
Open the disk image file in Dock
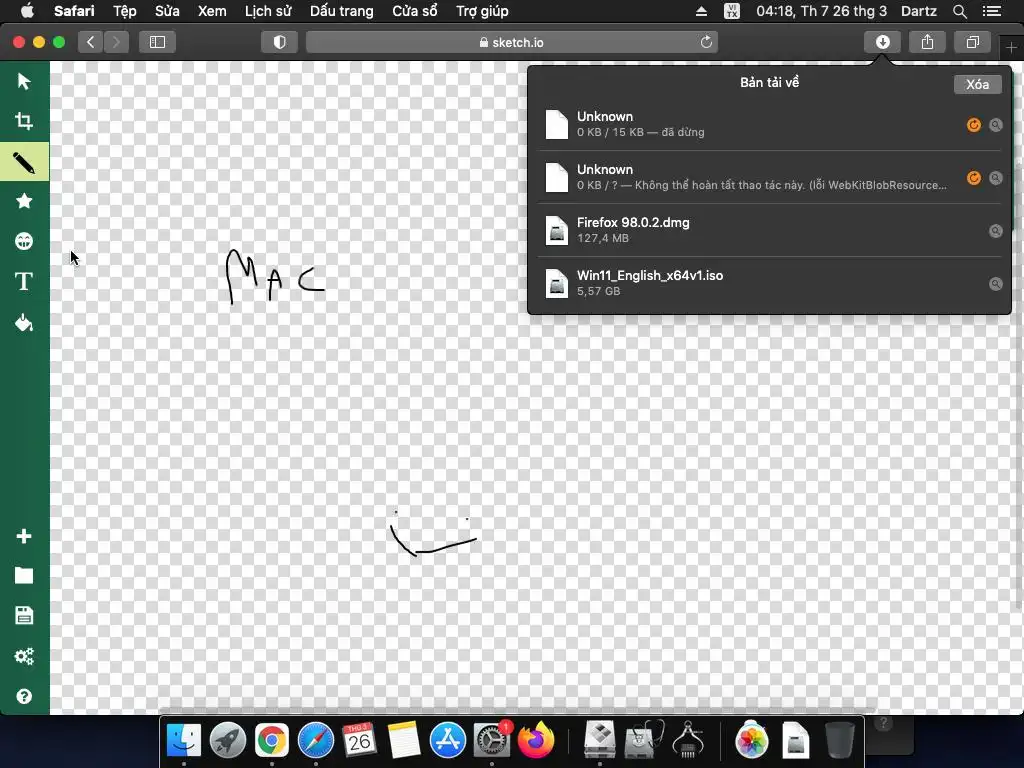[795, 740]
